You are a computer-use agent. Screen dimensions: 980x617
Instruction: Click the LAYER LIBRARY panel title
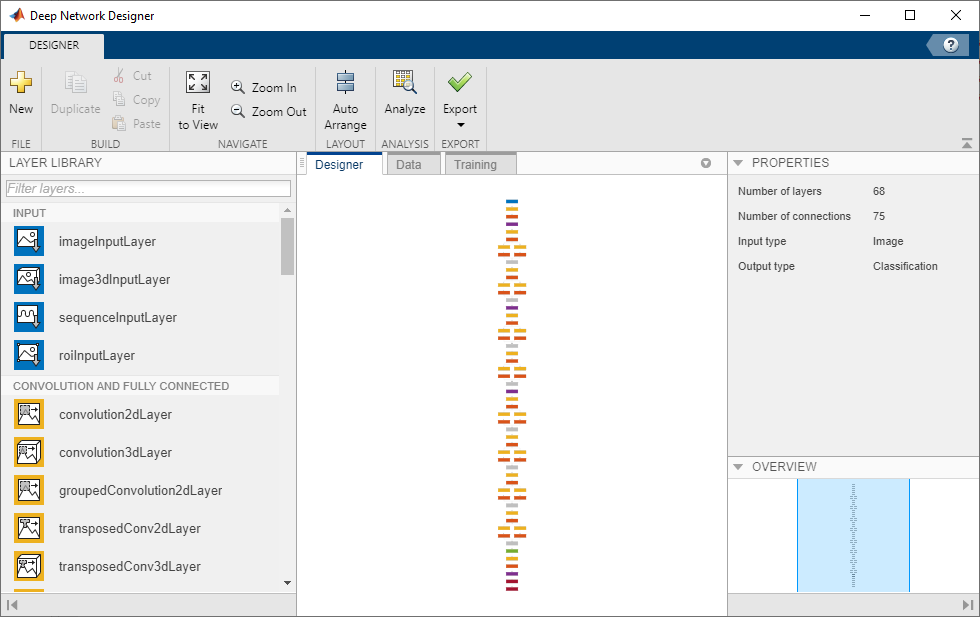pos(56,163)
